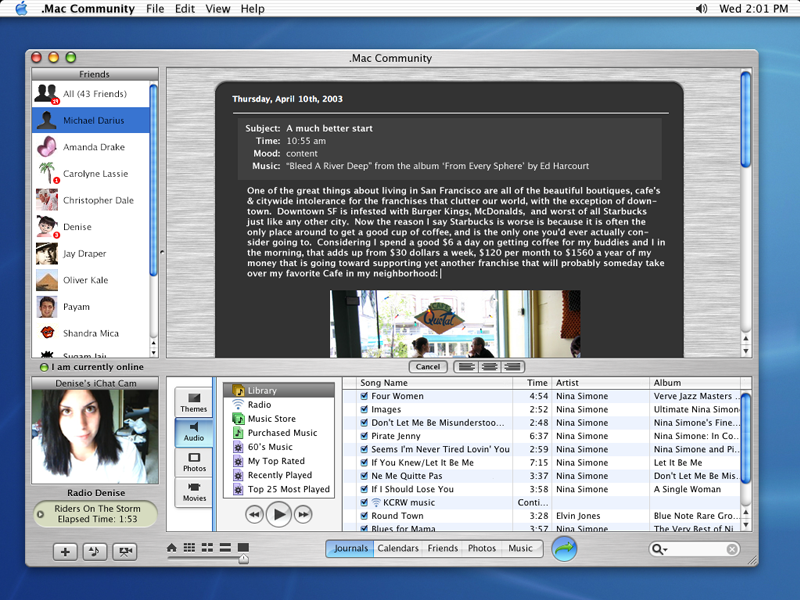Select the Radio source

pyautogui.click(x=279, y=405)
